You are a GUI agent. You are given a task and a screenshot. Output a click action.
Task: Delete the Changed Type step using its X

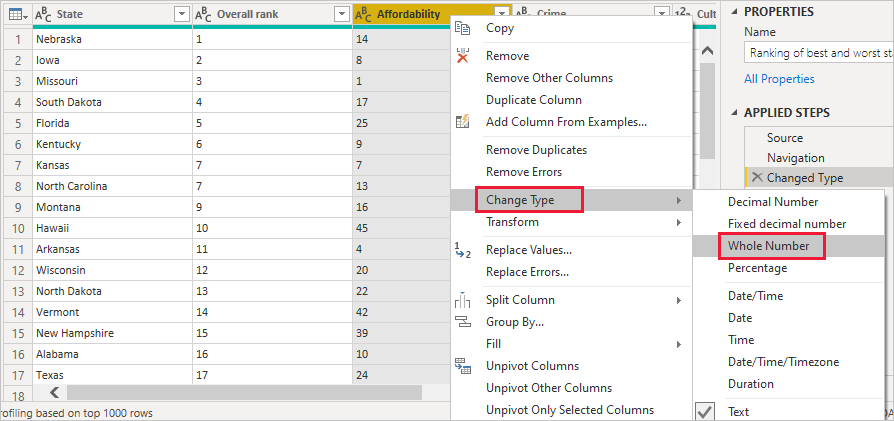(x=755, y=178)
